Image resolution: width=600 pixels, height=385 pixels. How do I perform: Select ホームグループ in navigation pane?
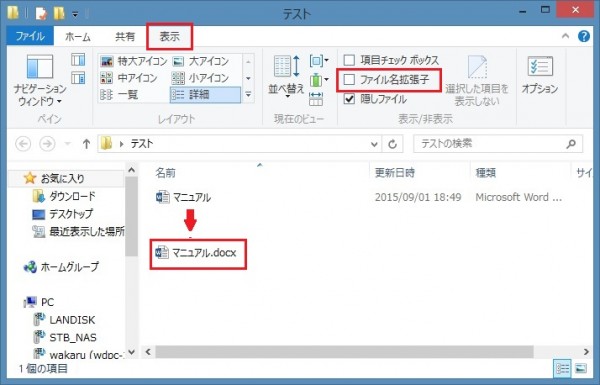coord(61,267)
